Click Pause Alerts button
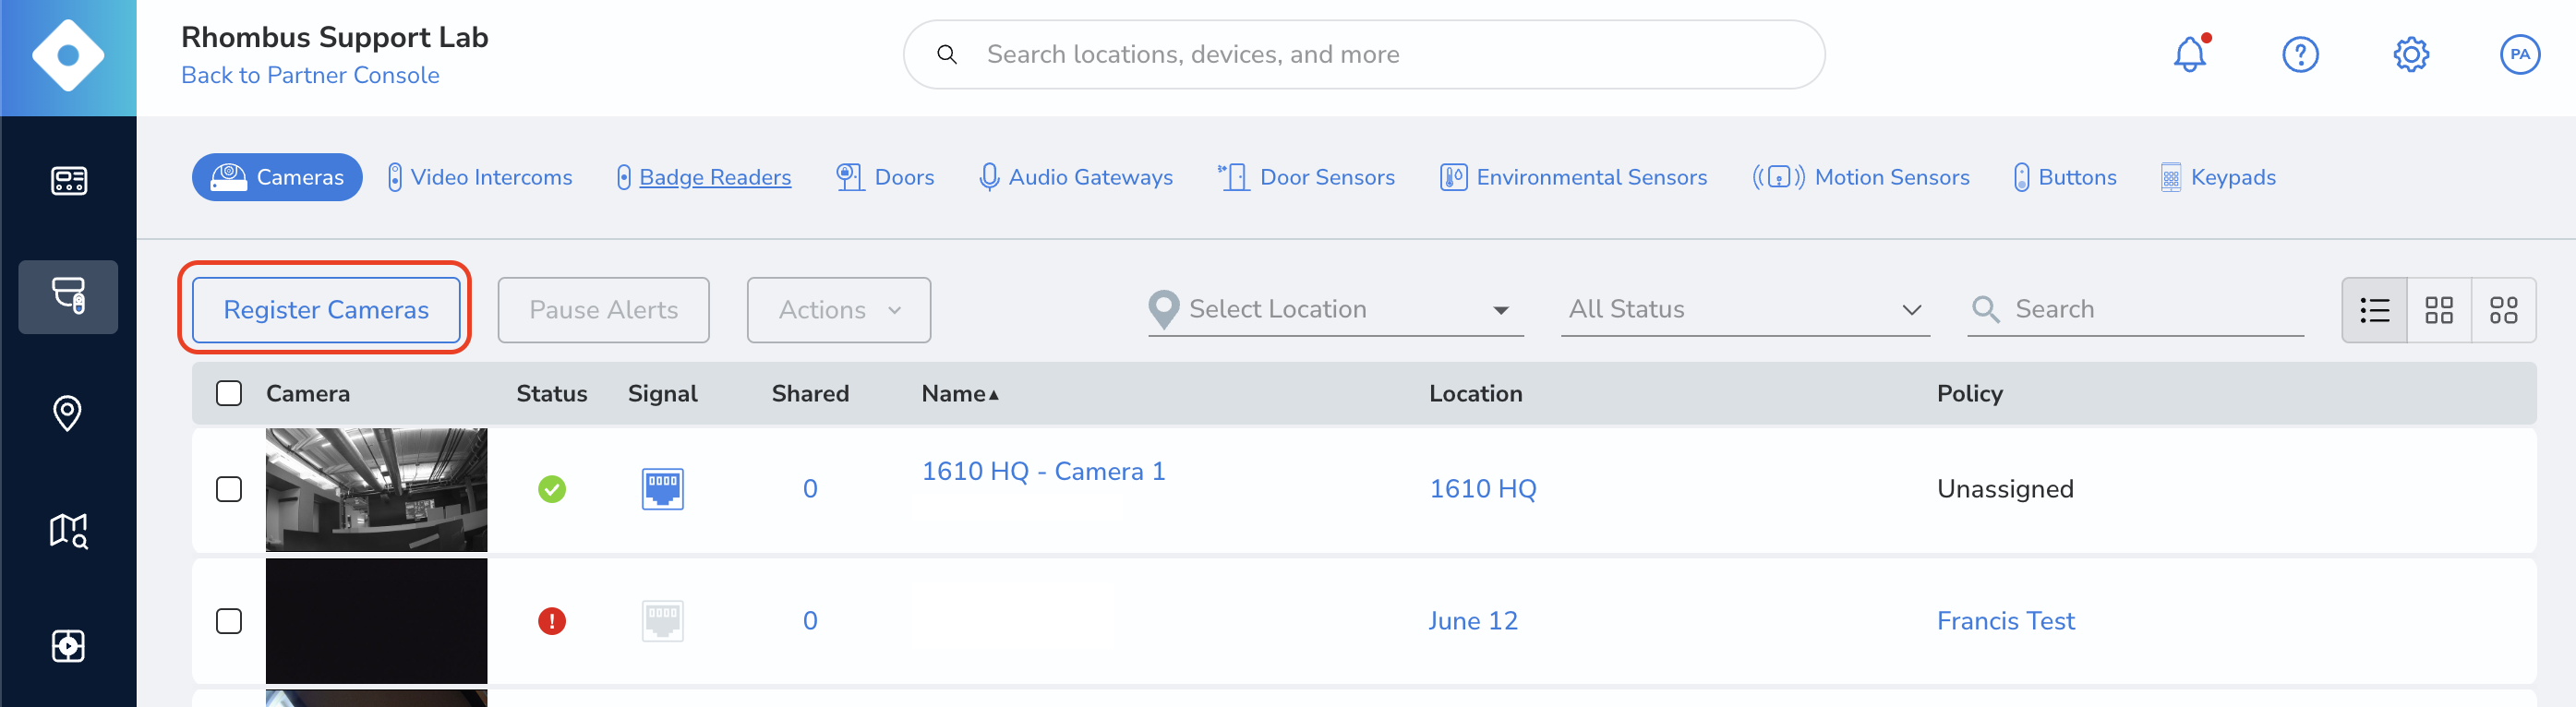The image size is (2576, 707). (603, 310)
